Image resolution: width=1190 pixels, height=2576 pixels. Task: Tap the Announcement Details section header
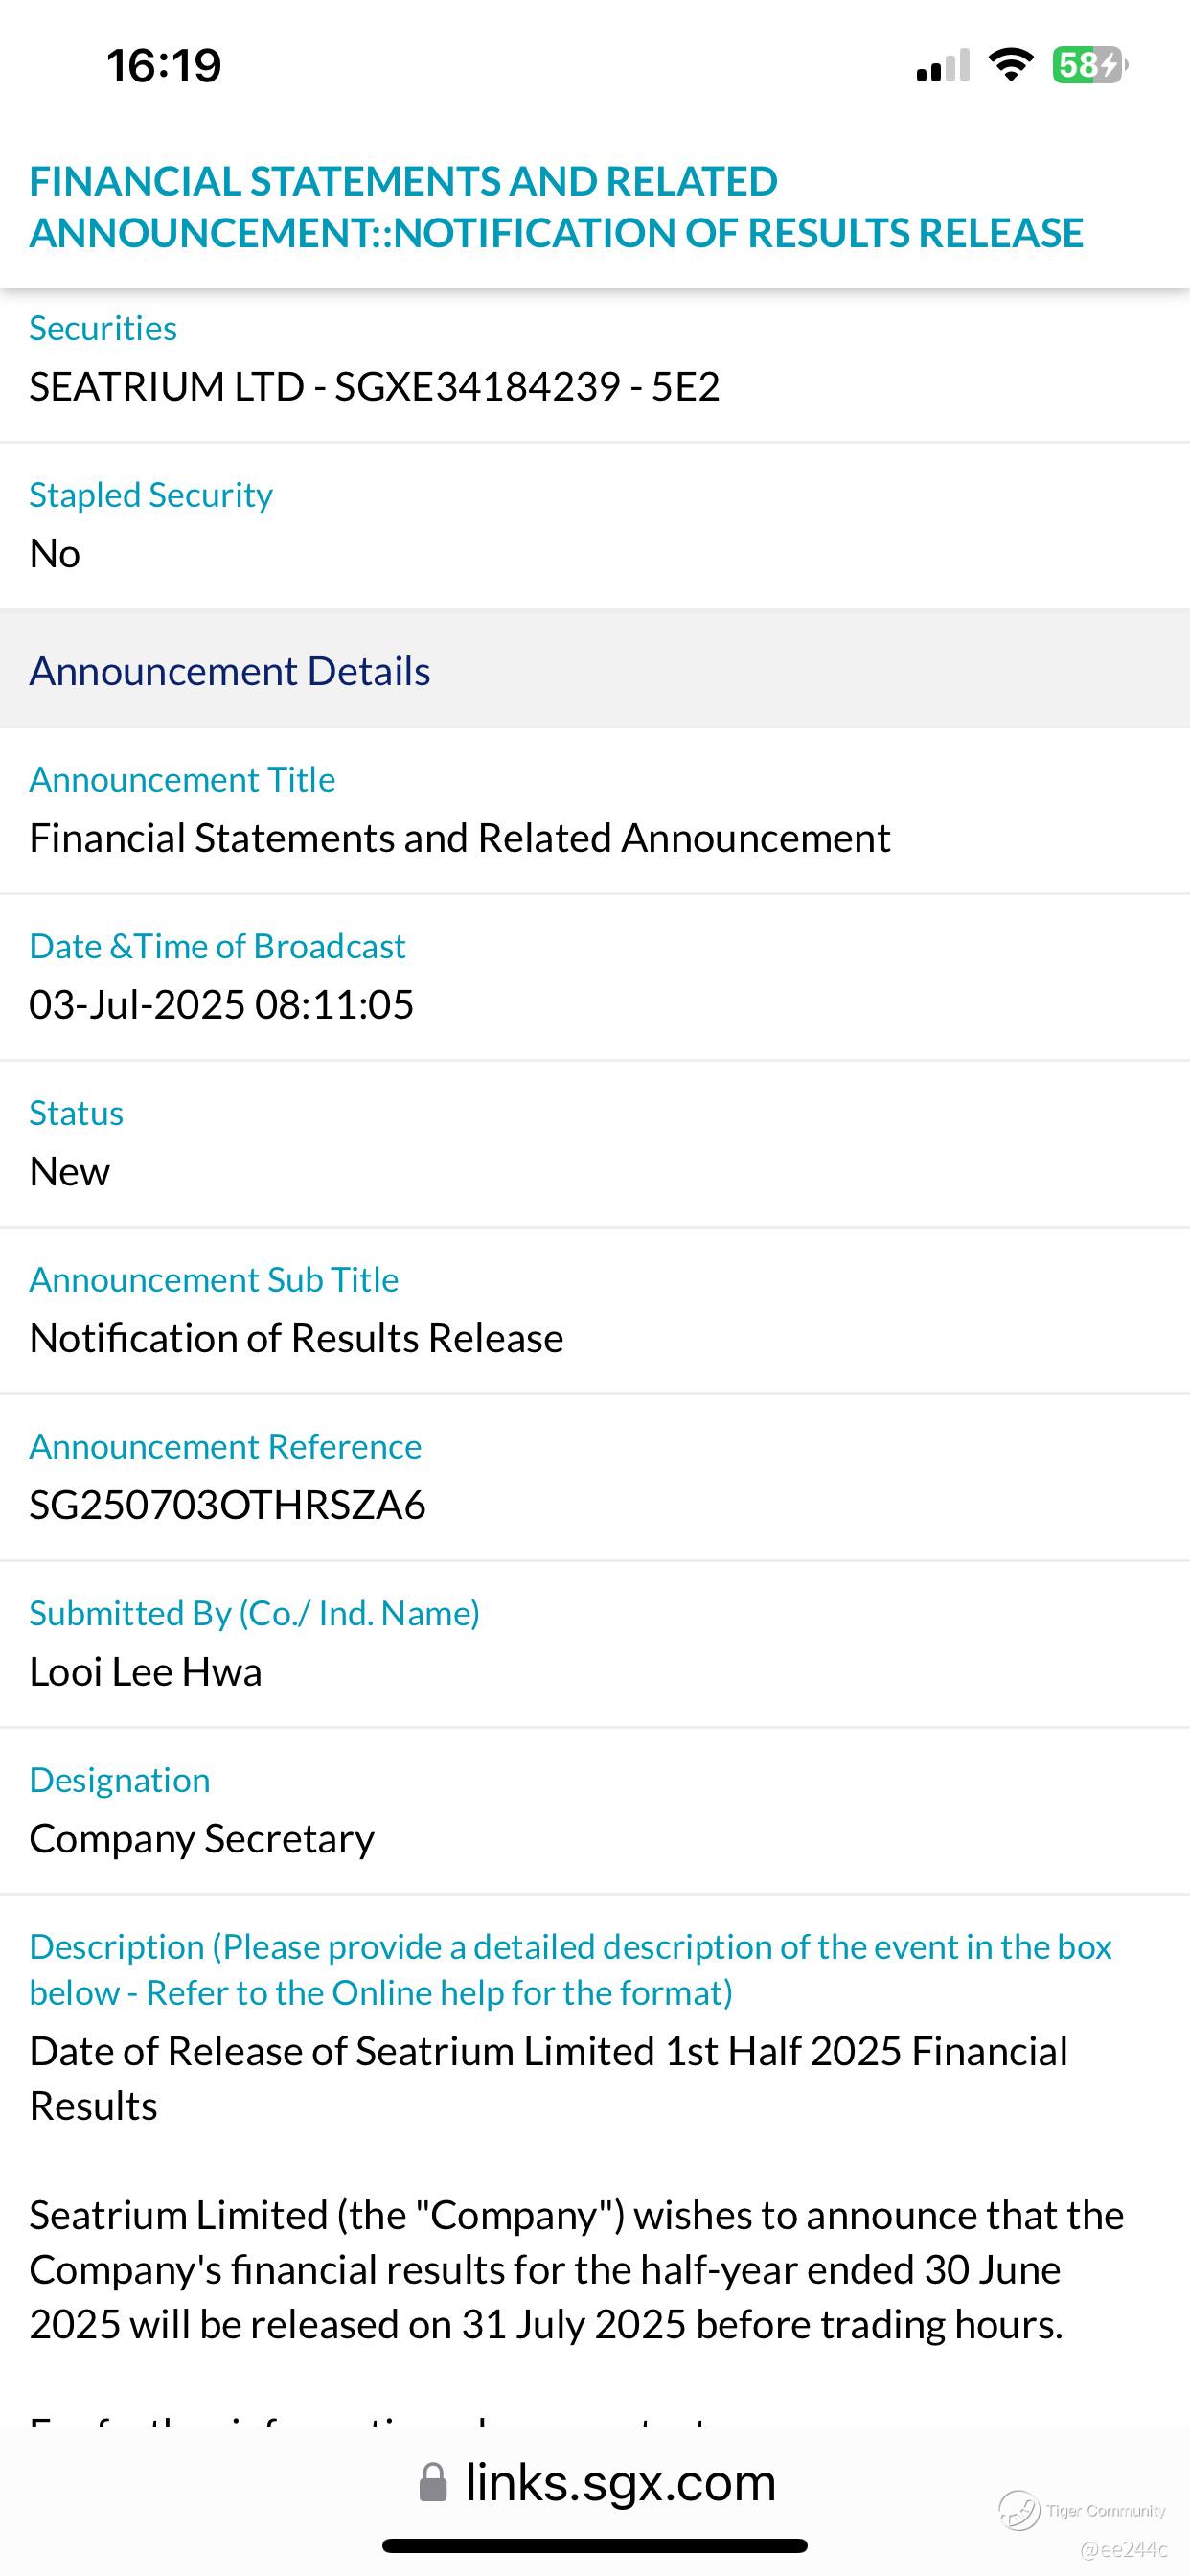230,671
